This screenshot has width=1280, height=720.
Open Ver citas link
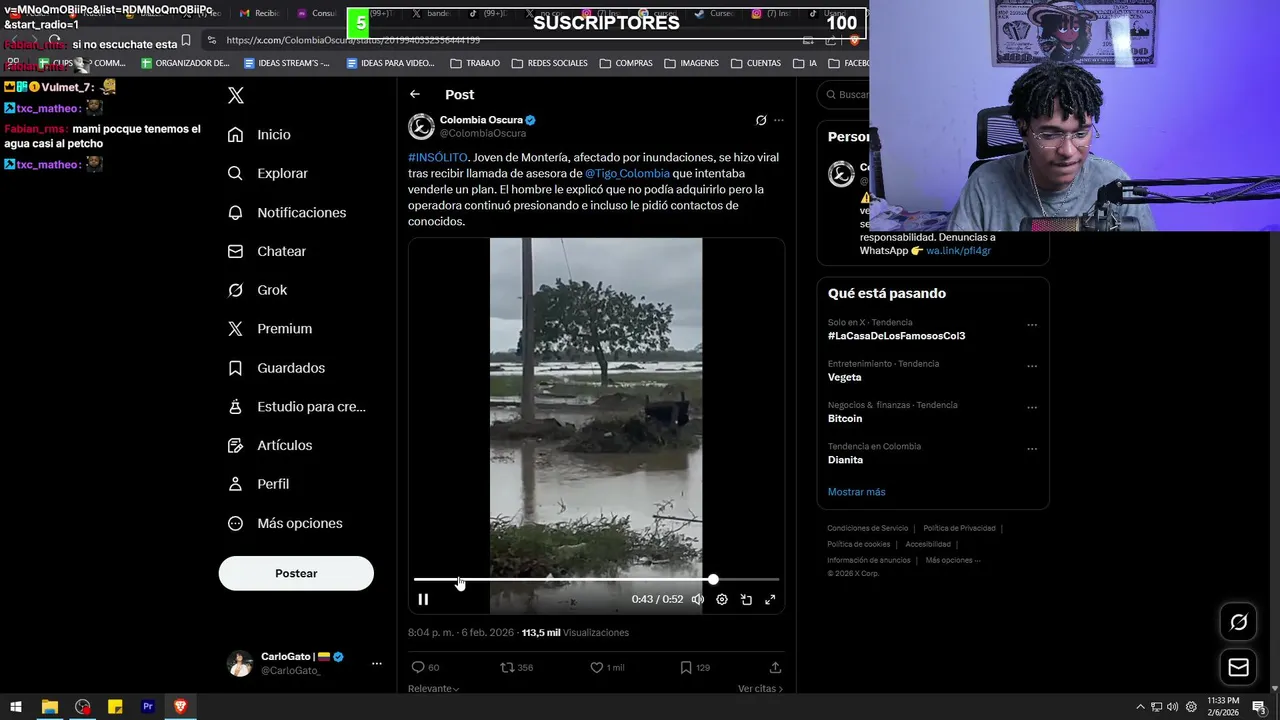click(760, 688)
